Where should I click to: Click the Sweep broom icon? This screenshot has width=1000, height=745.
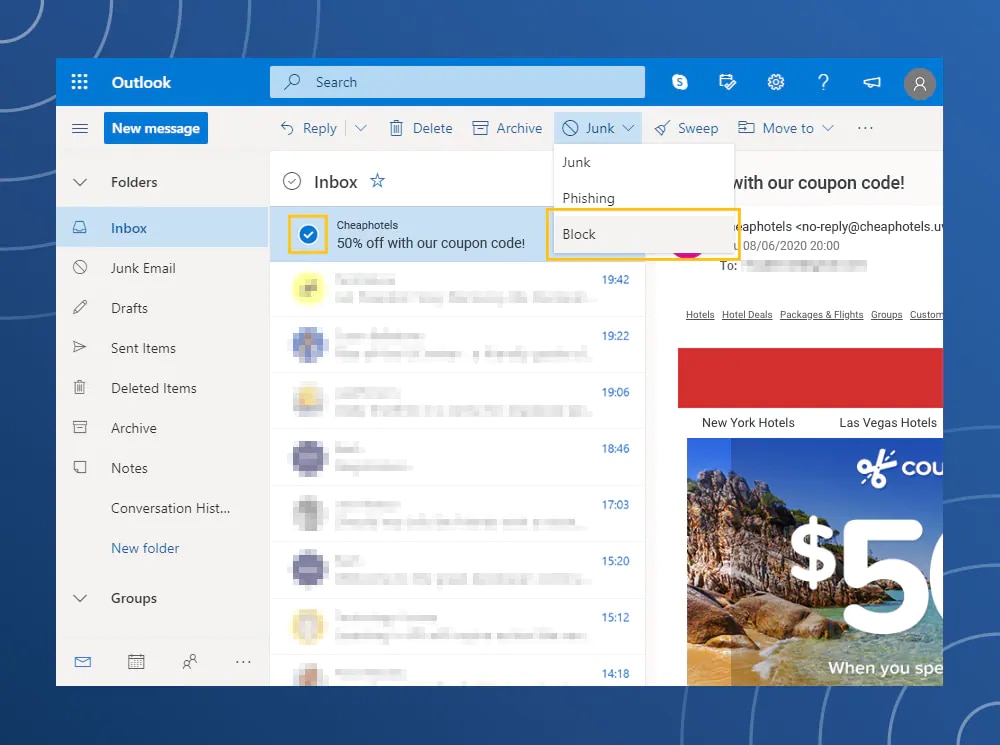[x=663, y=128]
